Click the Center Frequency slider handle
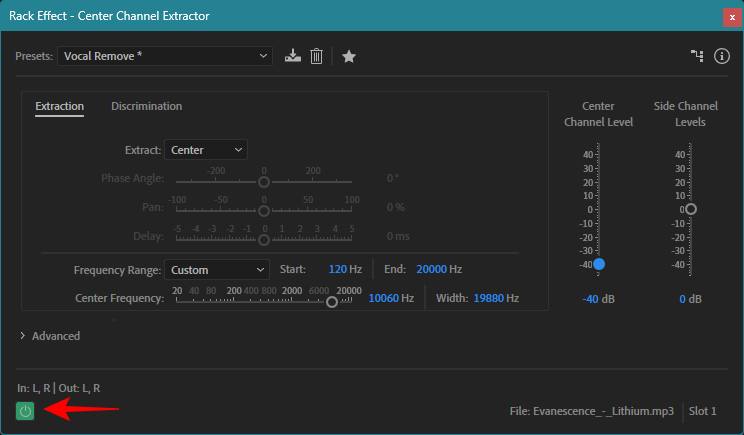 click(x=332, y=302)
